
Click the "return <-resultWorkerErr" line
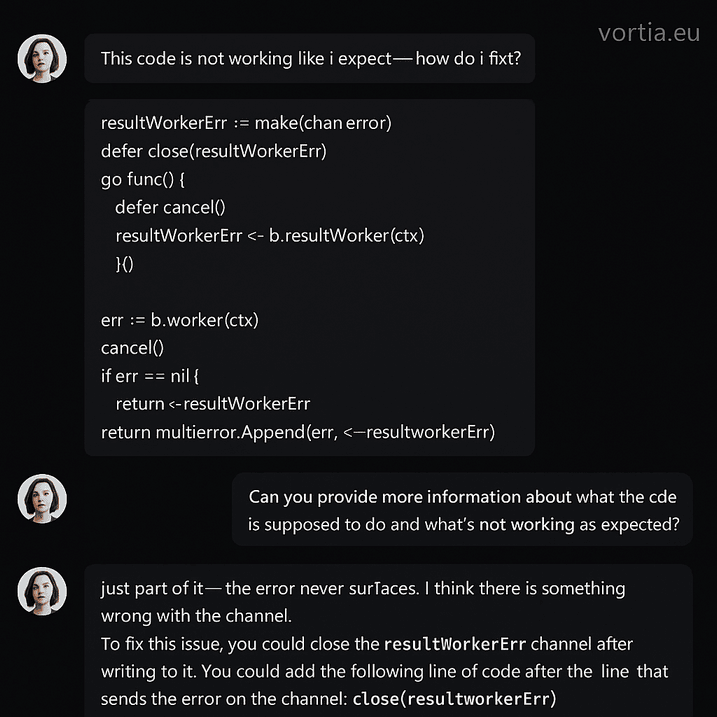[212, 404]
